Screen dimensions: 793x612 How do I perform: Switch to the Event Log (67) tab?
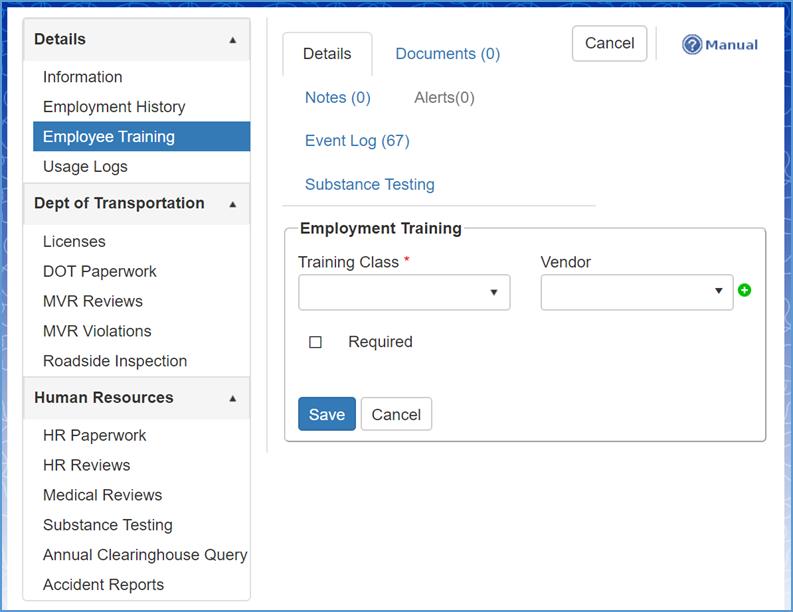point(357,140)
